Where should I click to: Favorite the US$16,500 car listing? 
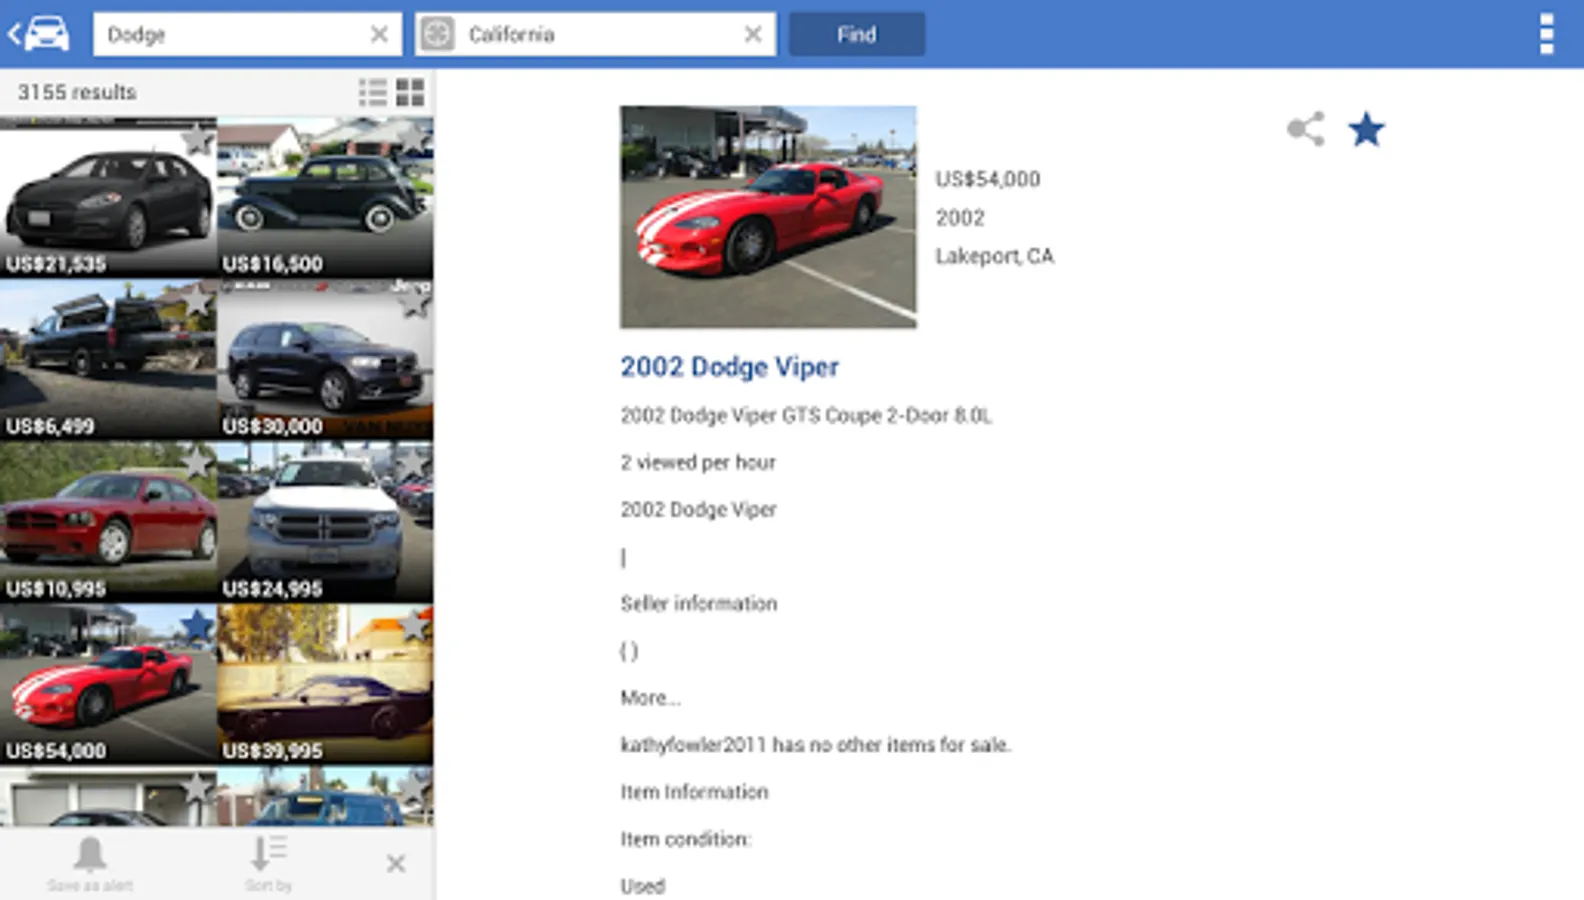click(414, 139)
